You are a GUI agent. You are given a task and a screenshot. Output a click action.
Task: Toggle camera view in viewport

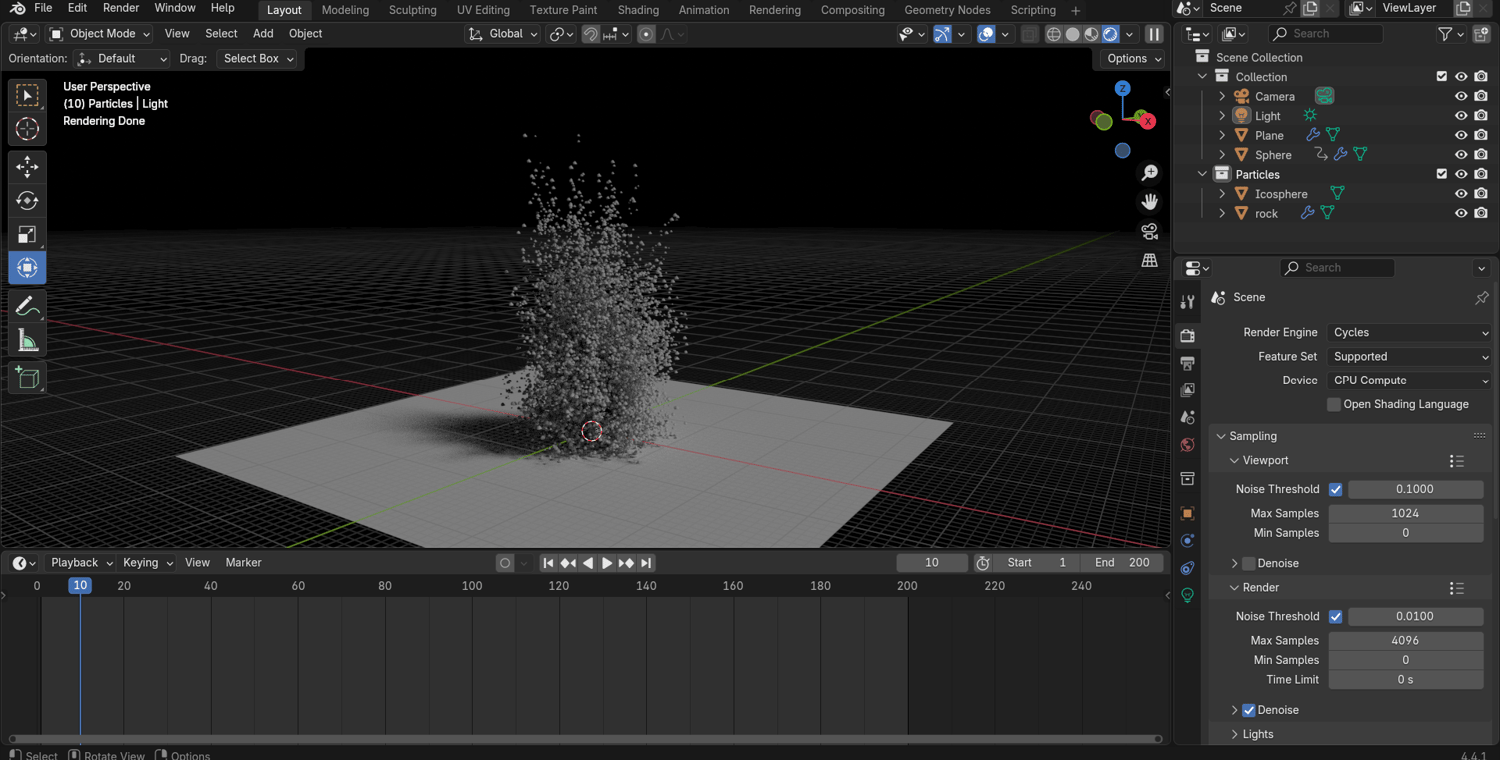pos(1149,231)
